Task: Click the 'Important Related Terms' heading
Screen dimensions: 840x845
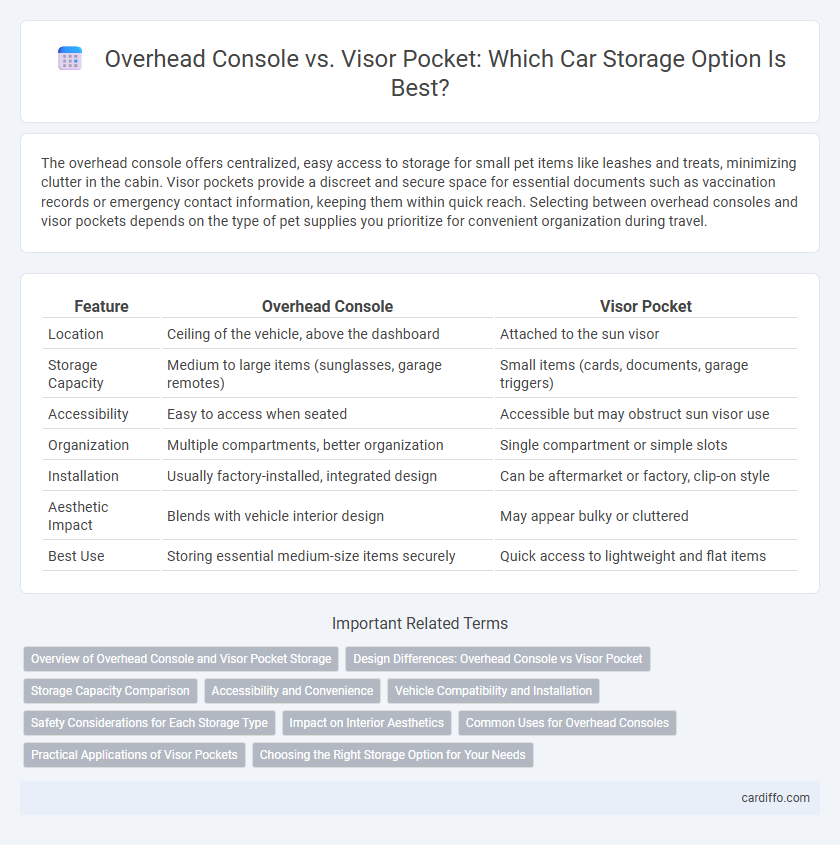Action: coord(420,623)
